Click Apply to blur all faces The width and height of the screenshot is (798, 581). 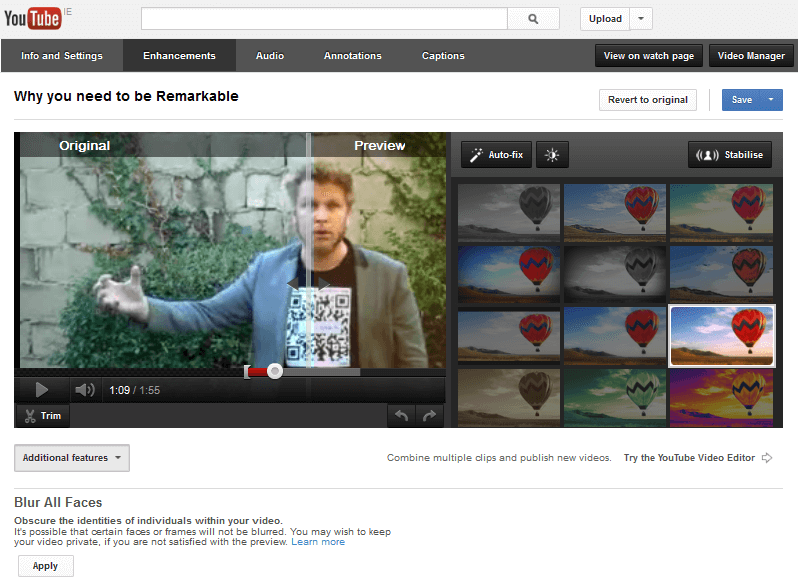tap(46, 566)
